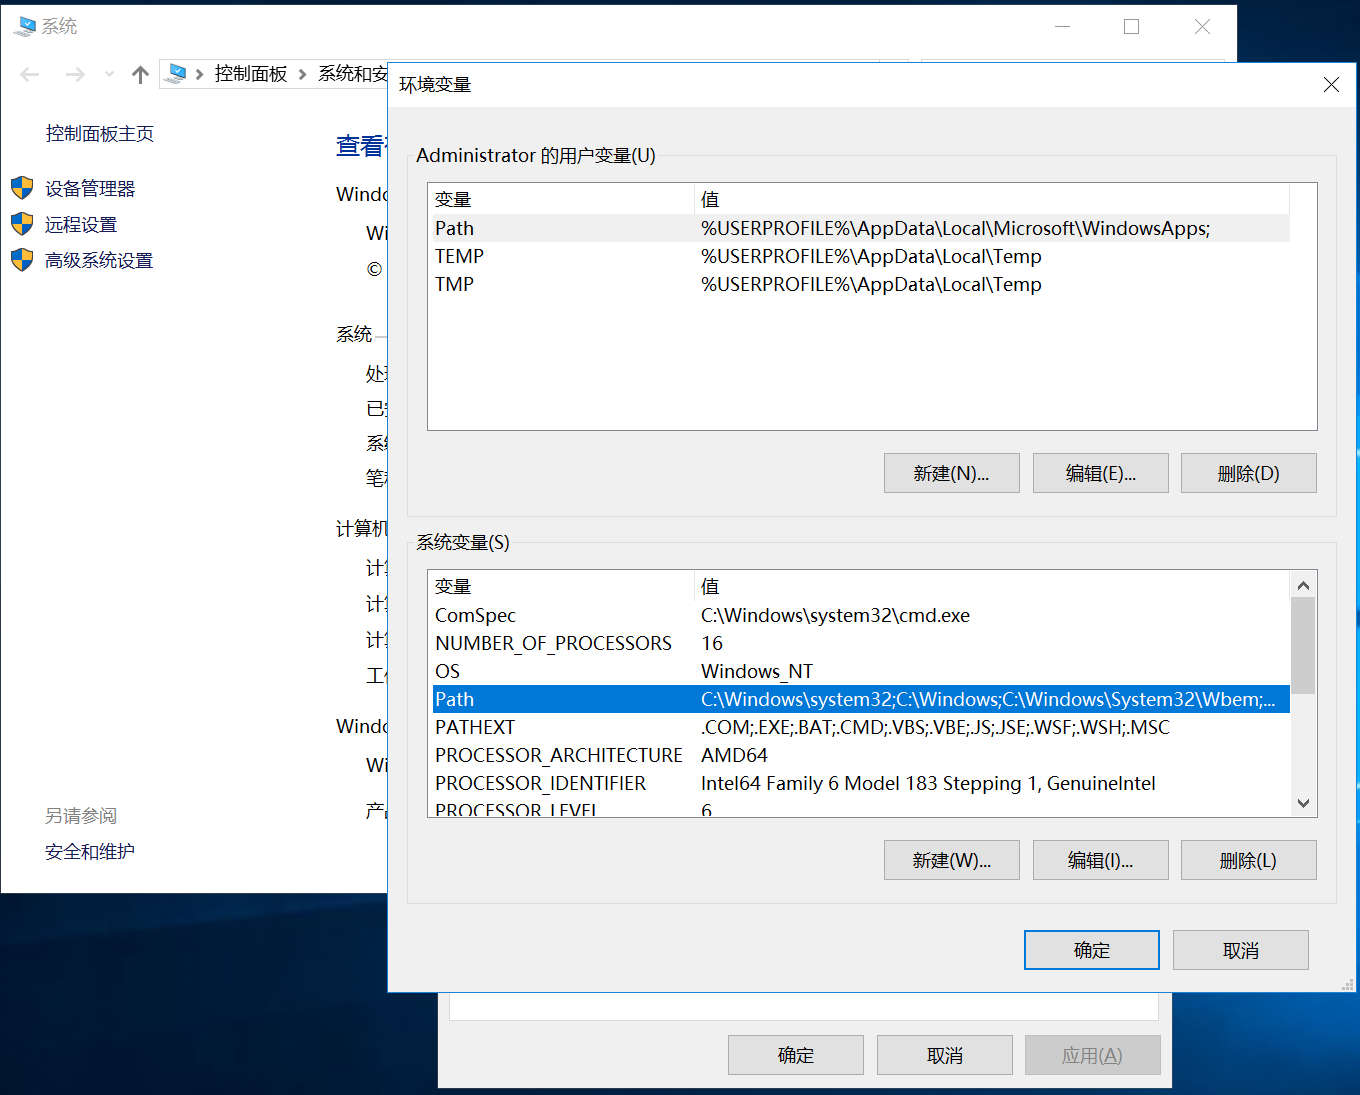
Task: Click the shield icon beside 设备管理器
Action: point(22,188)
